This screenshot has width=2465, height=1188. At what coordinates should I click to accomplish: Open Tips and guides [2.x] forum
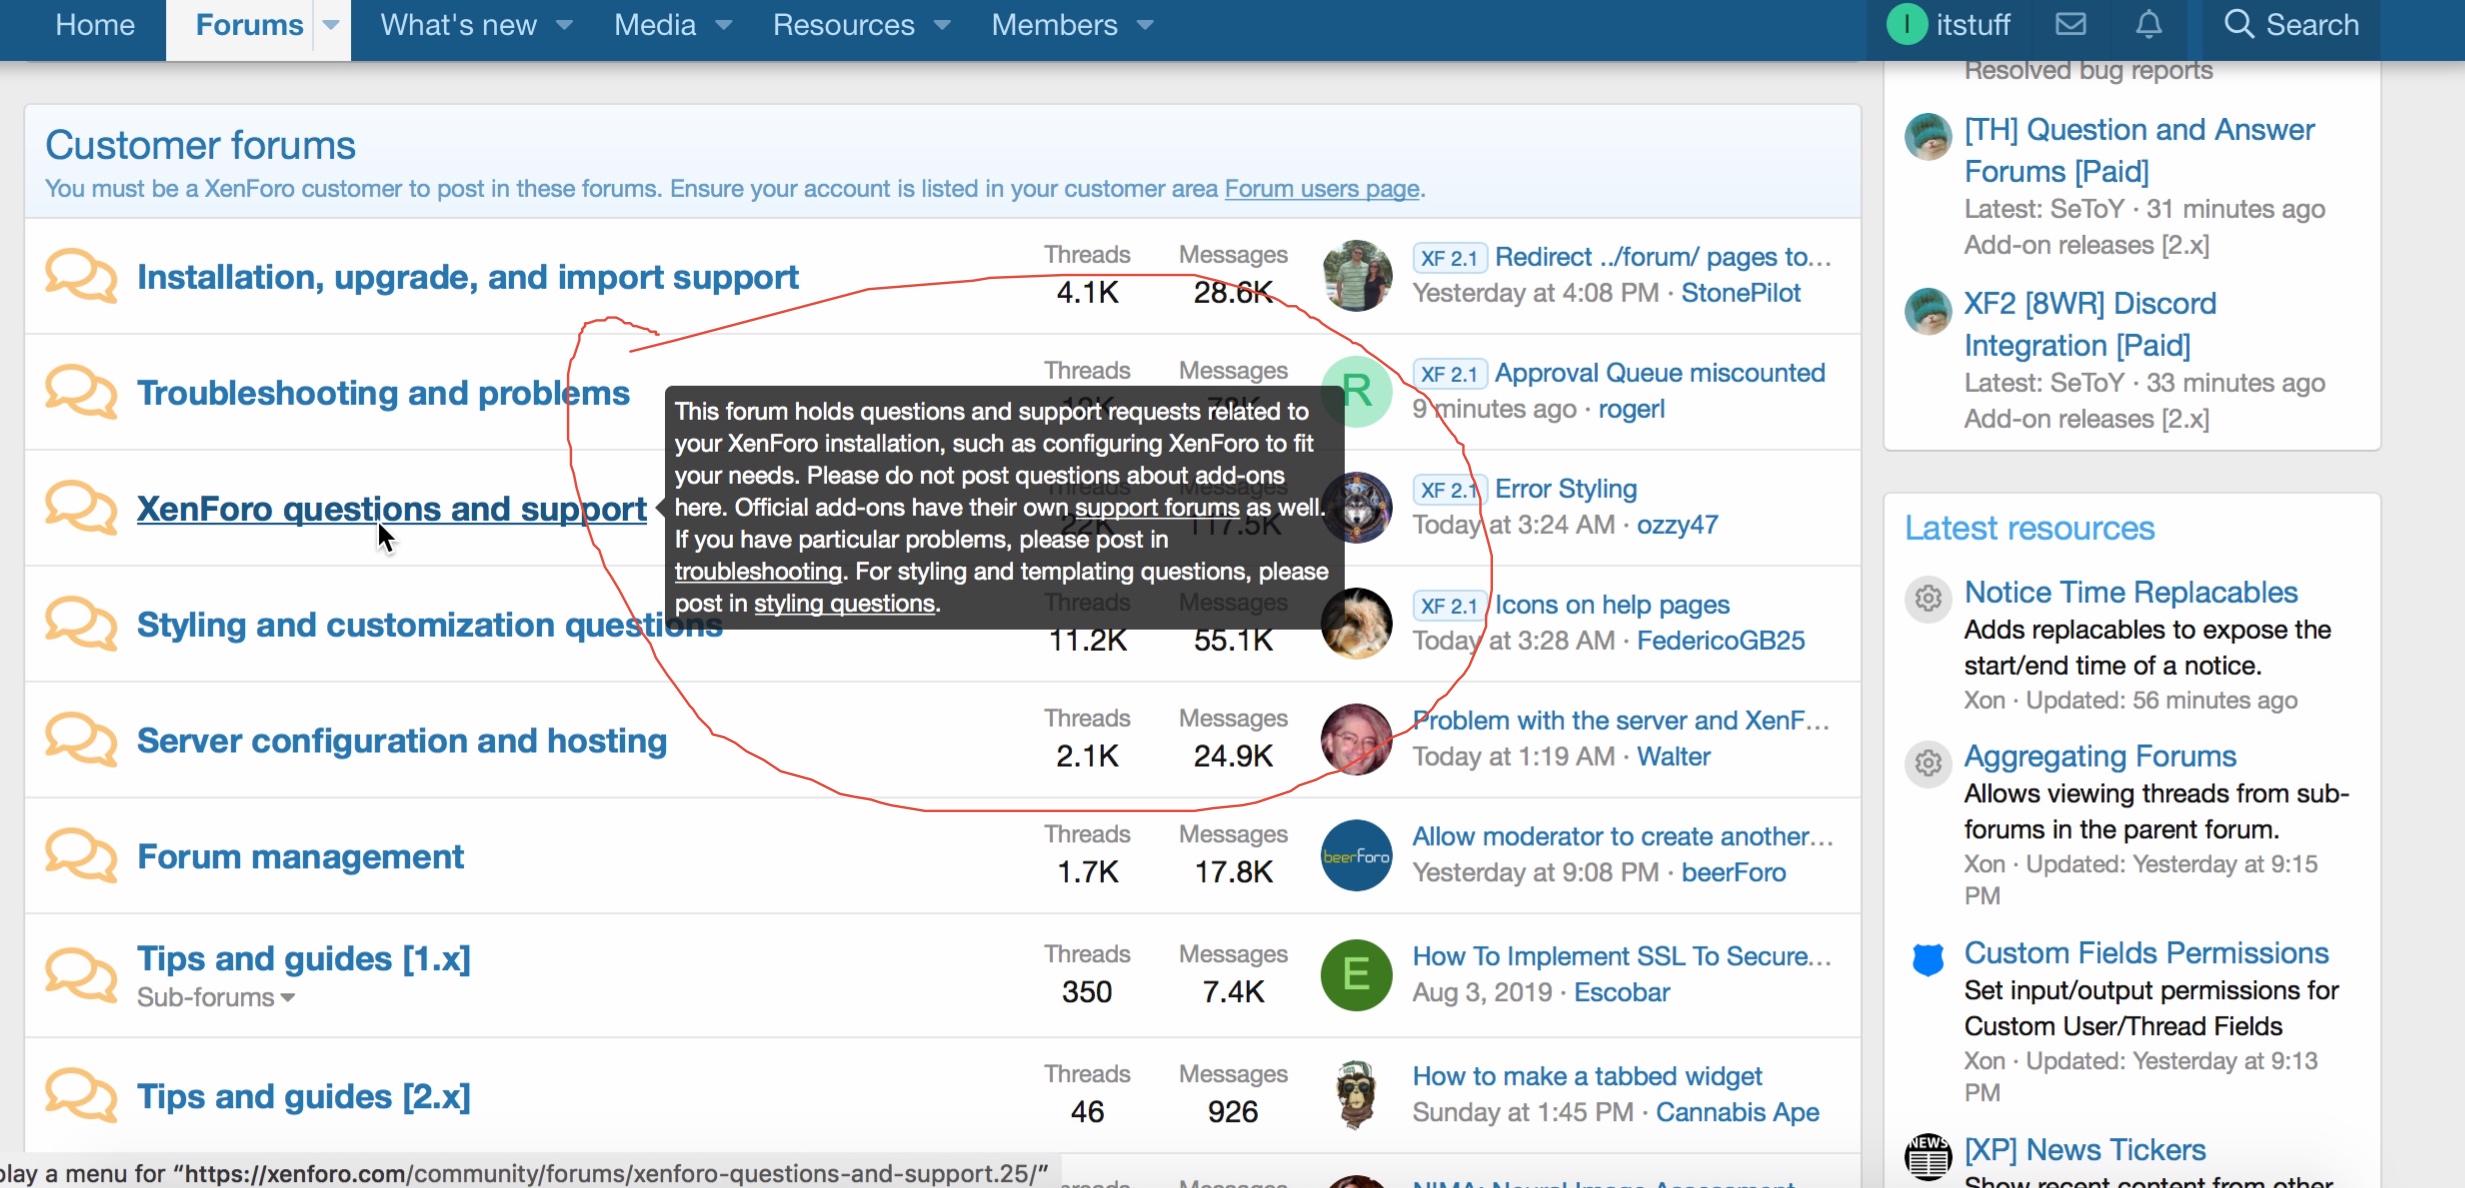tap(303, 1097)
